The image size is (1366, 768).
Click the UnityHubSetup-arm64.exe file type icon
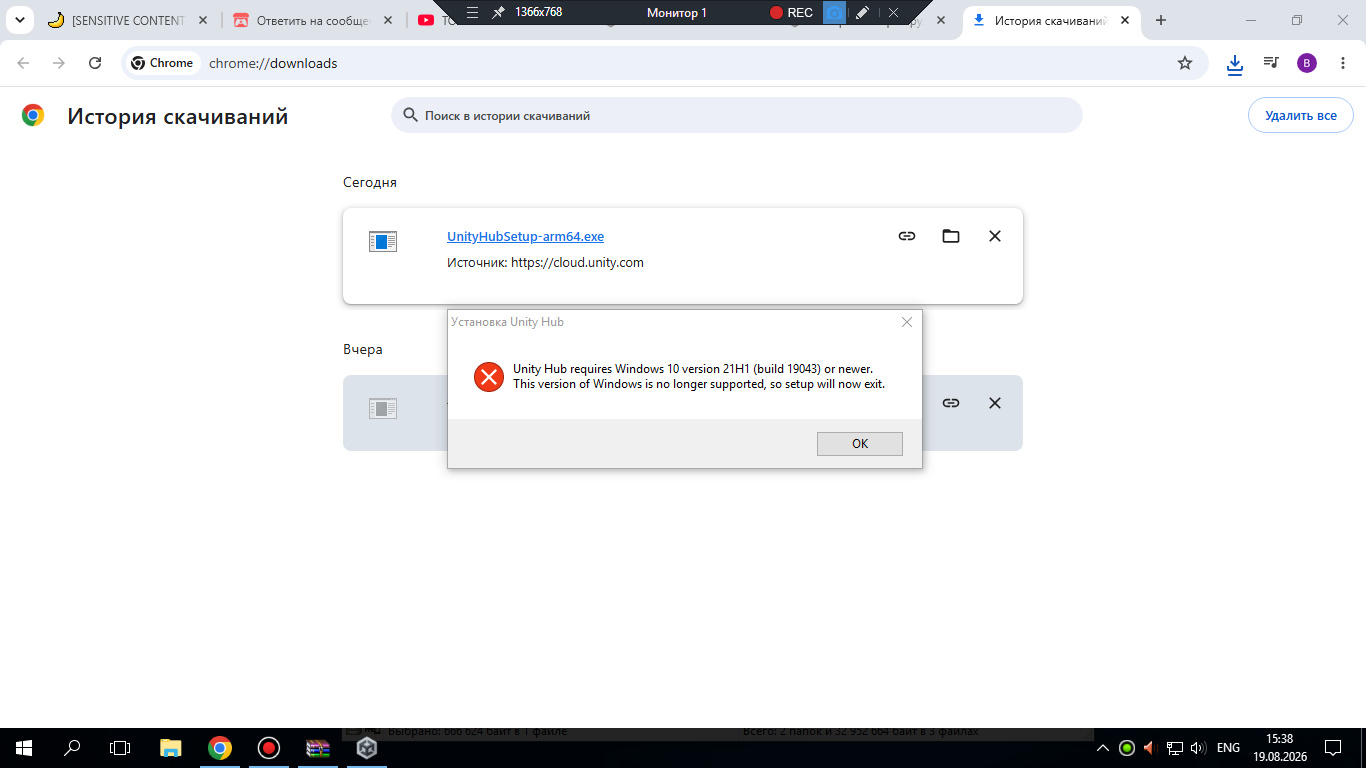[383, 241]
